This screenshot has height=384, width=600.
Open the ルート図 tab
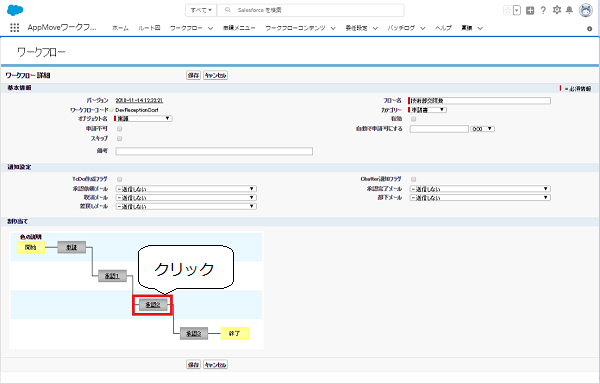(x=149, y=28)
